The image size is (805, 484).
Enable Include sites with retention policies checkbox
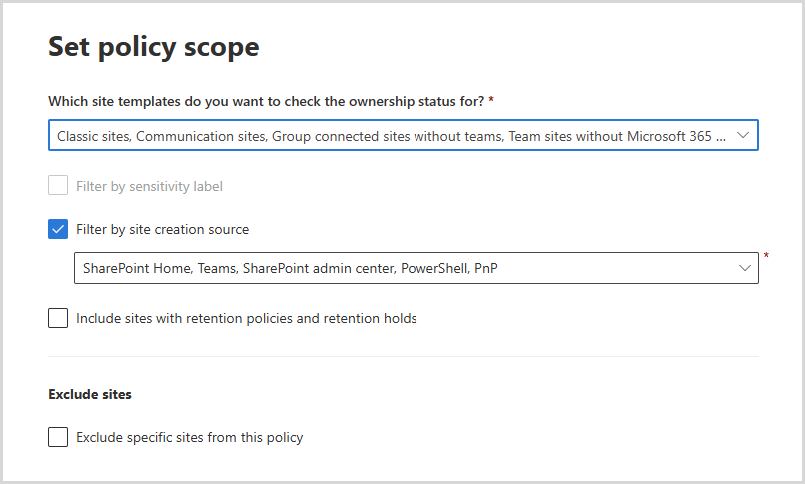[58, 319]
